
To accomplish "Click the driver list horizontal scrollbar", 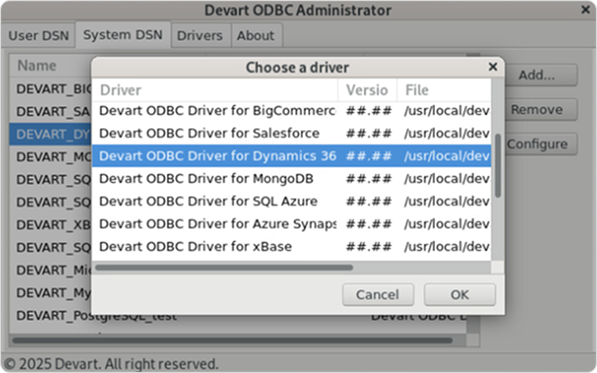I will 224,268.
